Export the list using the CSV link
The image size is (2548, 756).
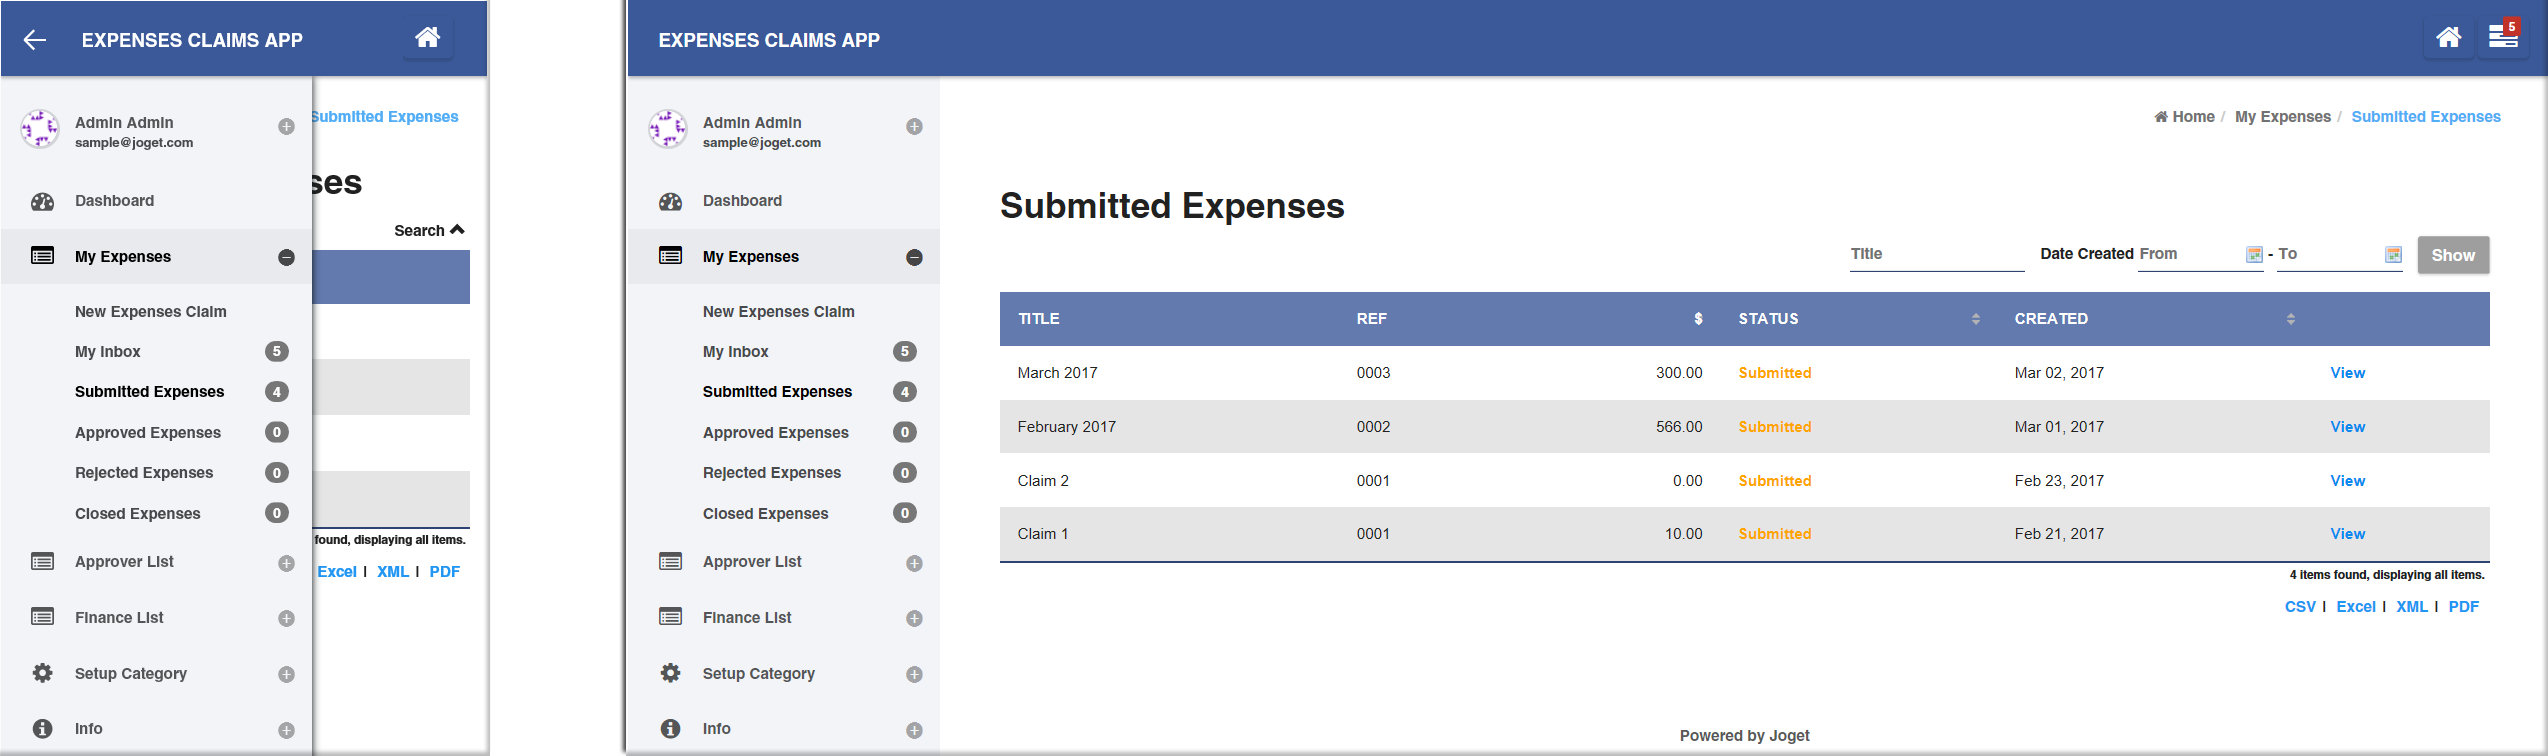coord(2299,607)
